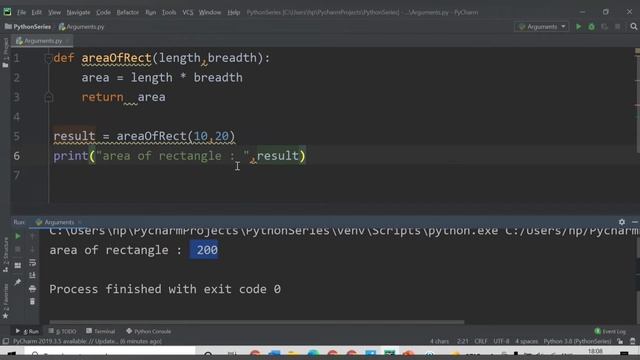The image size is (640, 360).
Task: Switch to the Run tool window button
Action: [27, 331]
